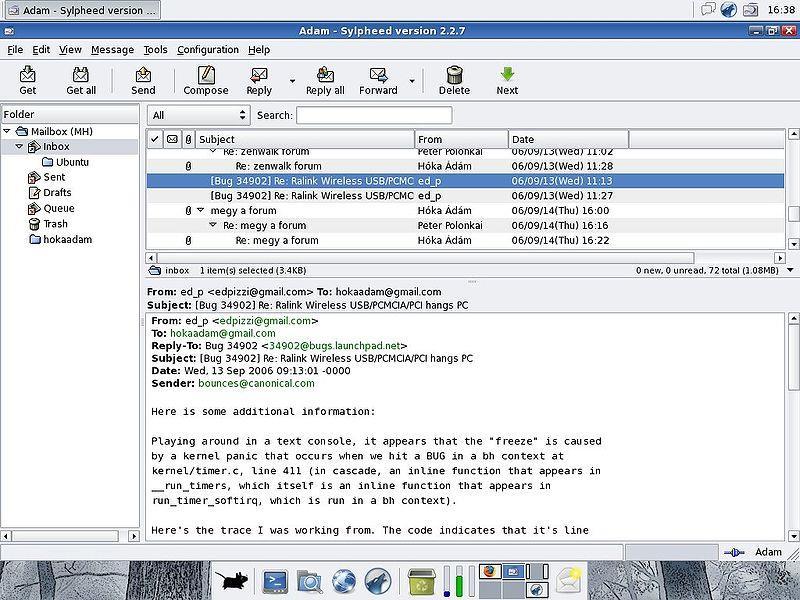Sort messages by the Subject column
The height and width of the screenshot is (600, 800).
(305, 139)
